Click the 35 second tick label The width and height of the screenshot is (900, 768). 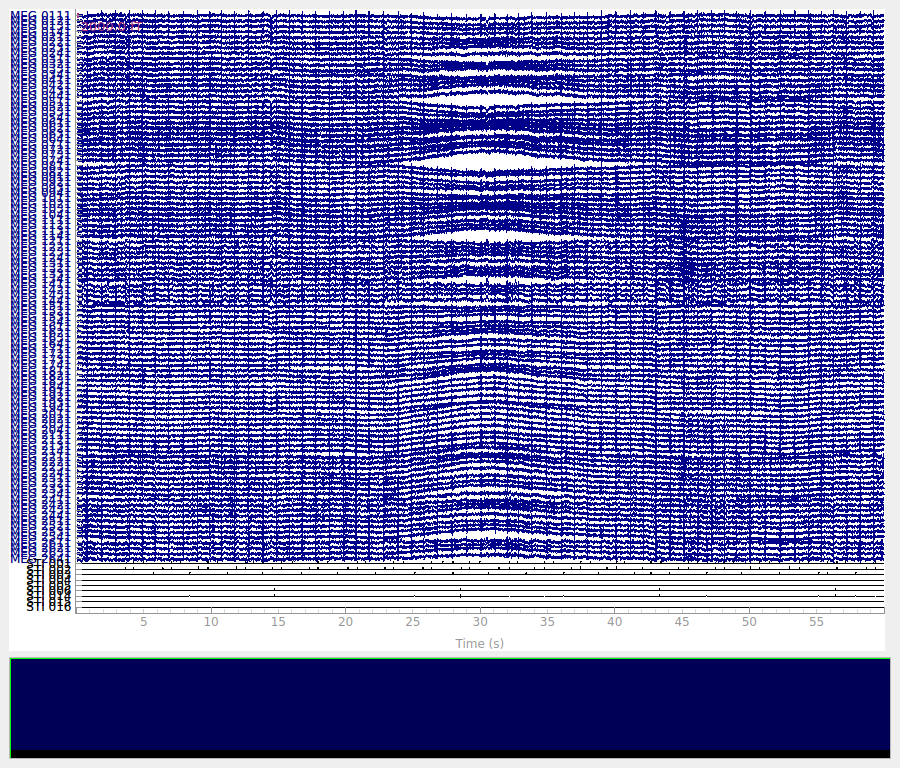547,622
